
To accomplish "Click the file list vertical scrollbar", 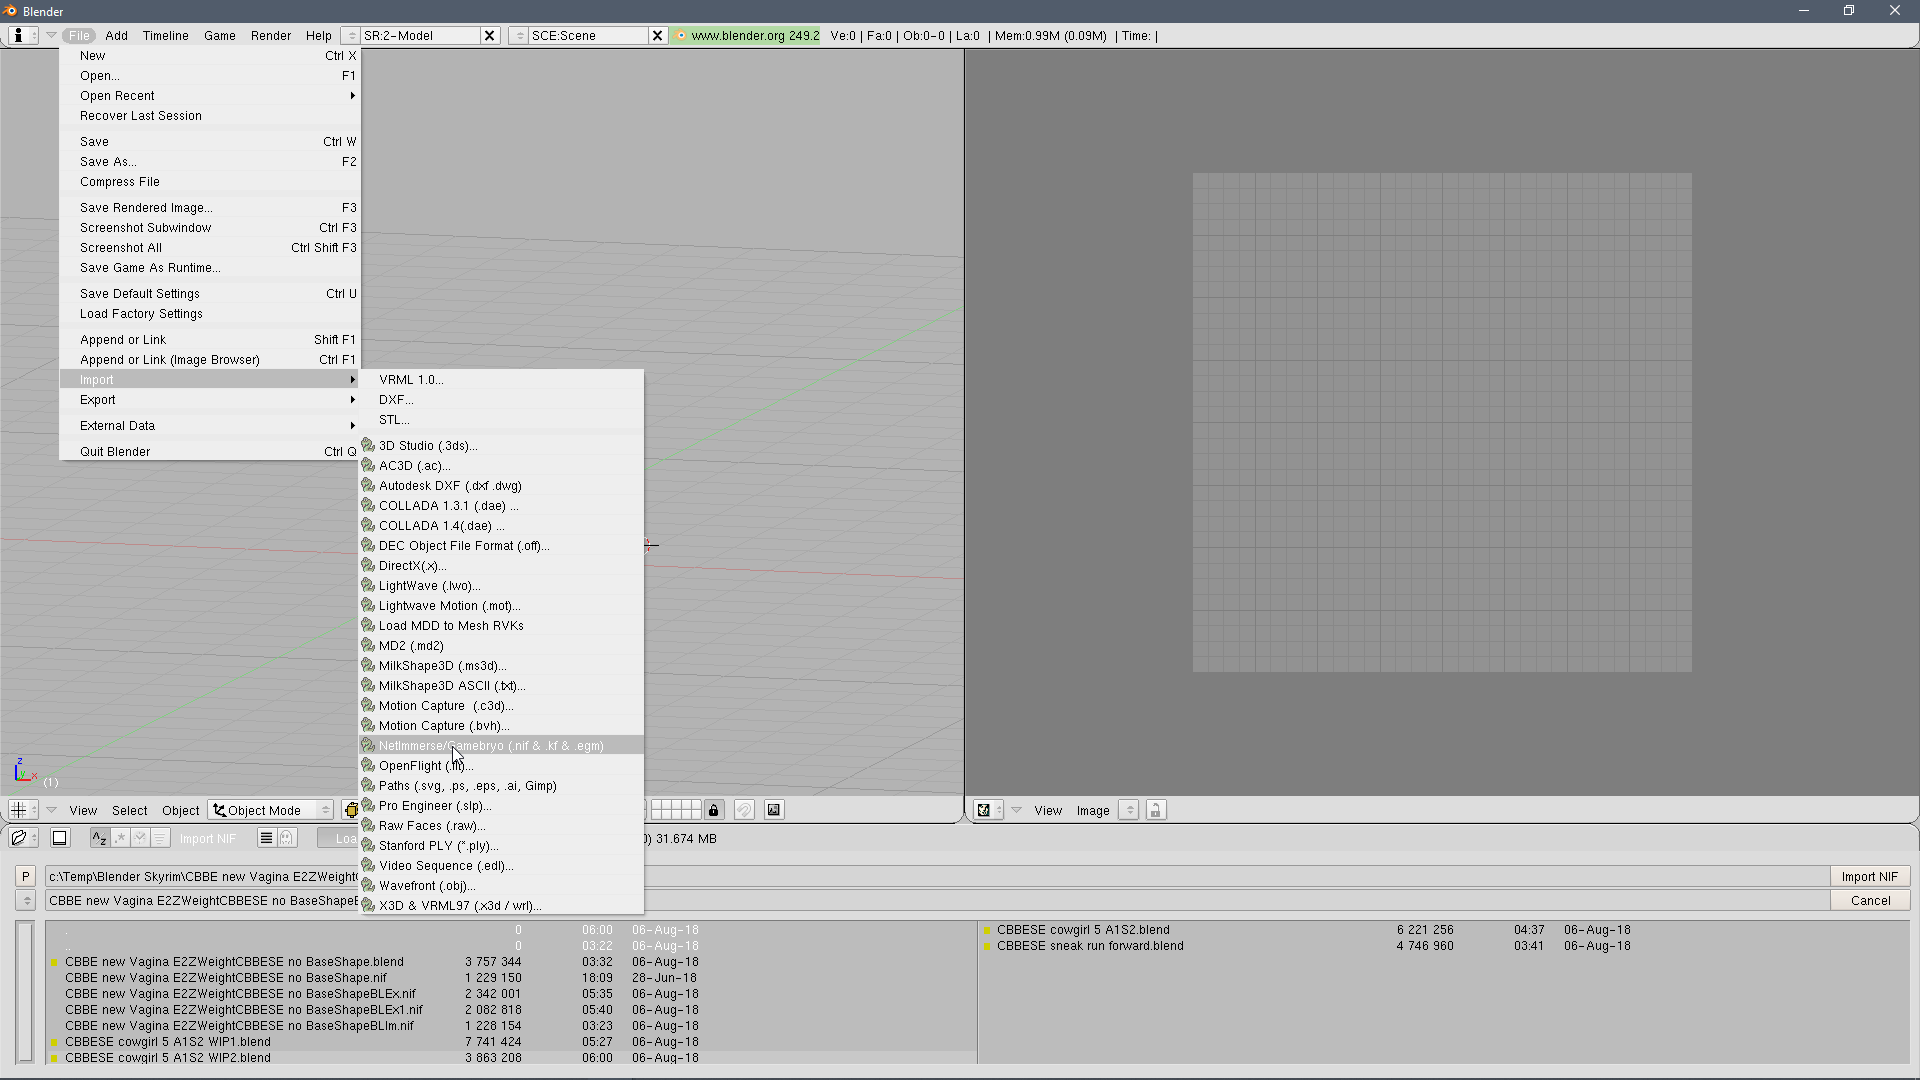I will coord(25,990).
